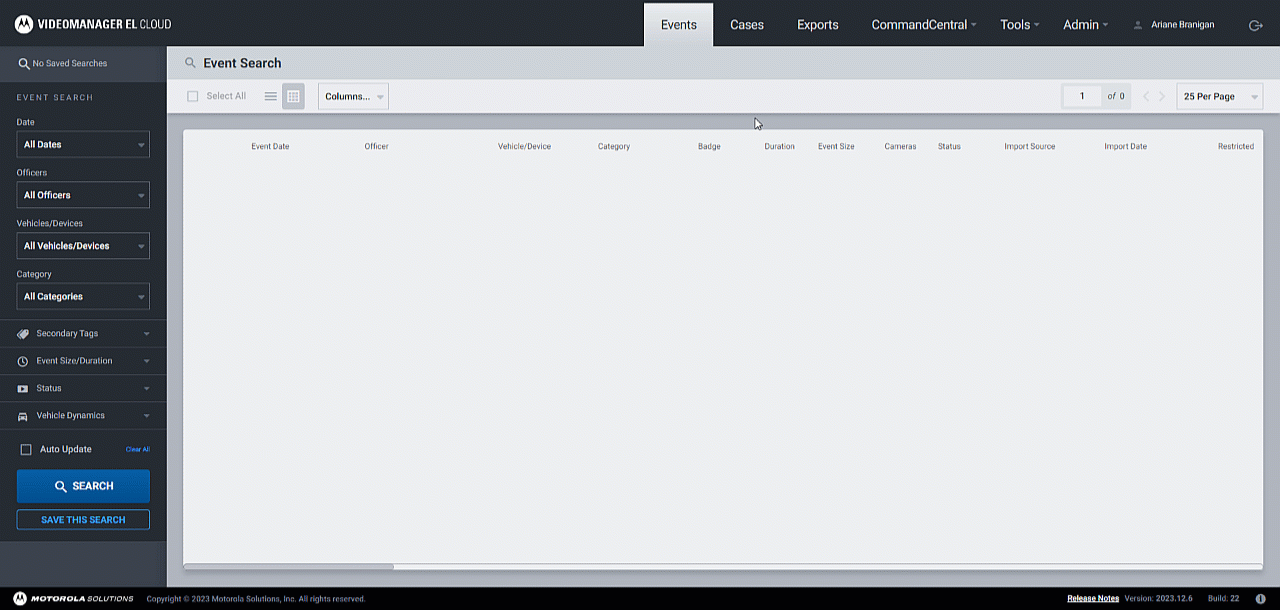Viewport: 1280px width, 610px height.
Task: Expand the Secondary Tags section
Action: pyautogui.click(x=83, y=333)
